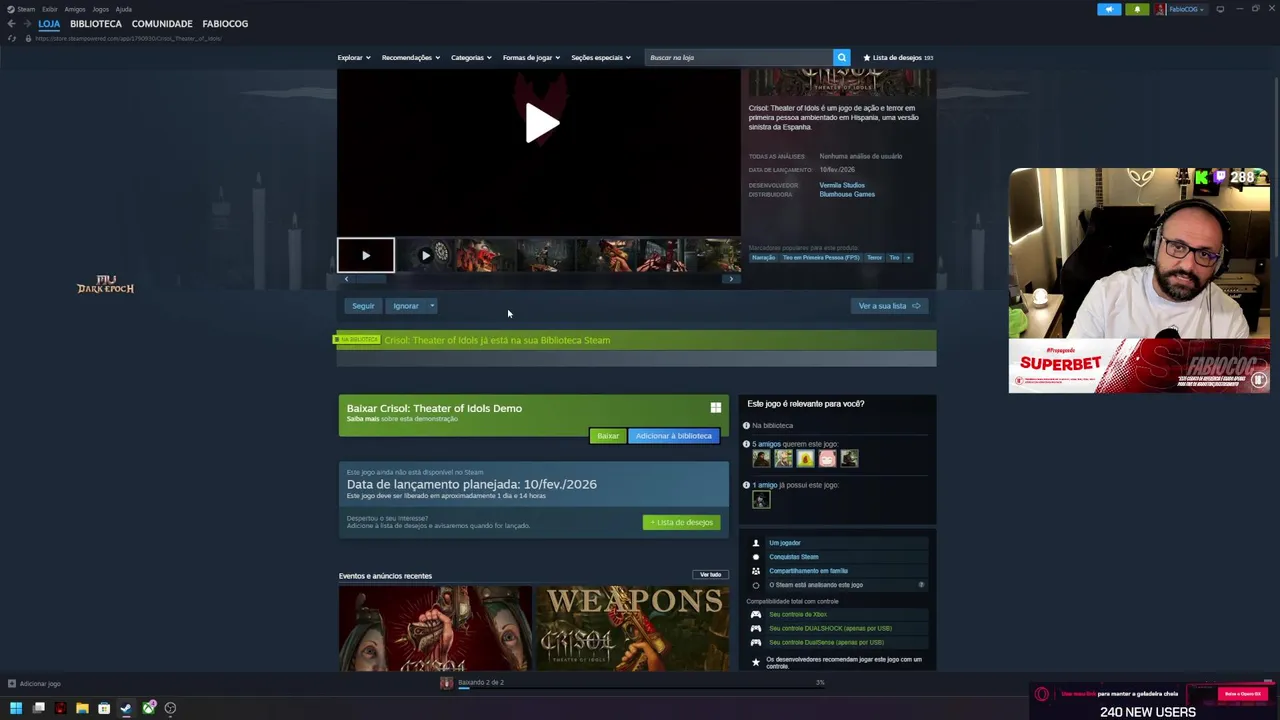Viewport: 1280px width, 720px height.
Task: Open the green notifications bell
Action: tap(1137, 9)
